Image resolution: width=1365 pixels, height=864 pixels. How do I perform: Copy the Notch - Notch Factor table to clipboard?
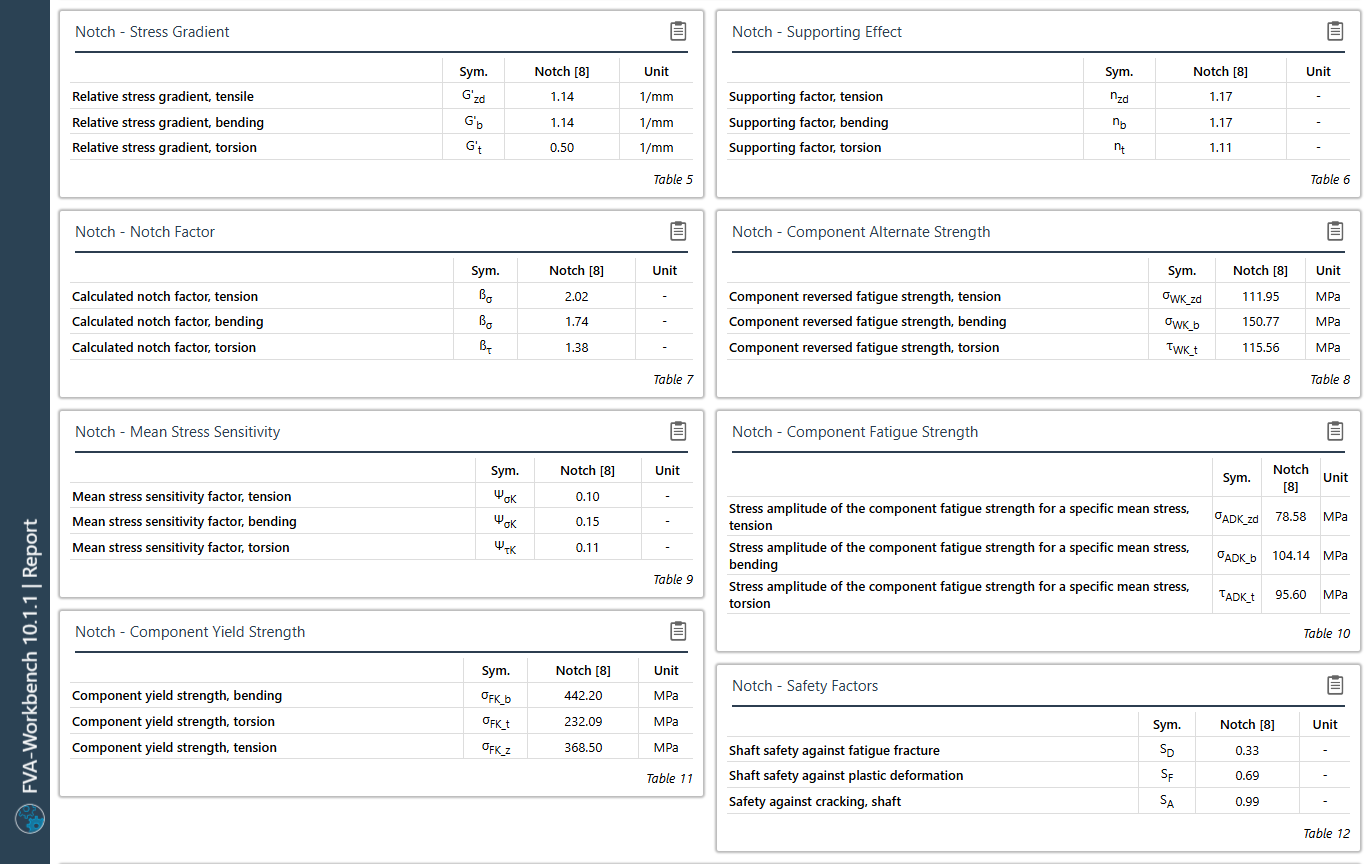pyautogui.click(x=678, y=231)
